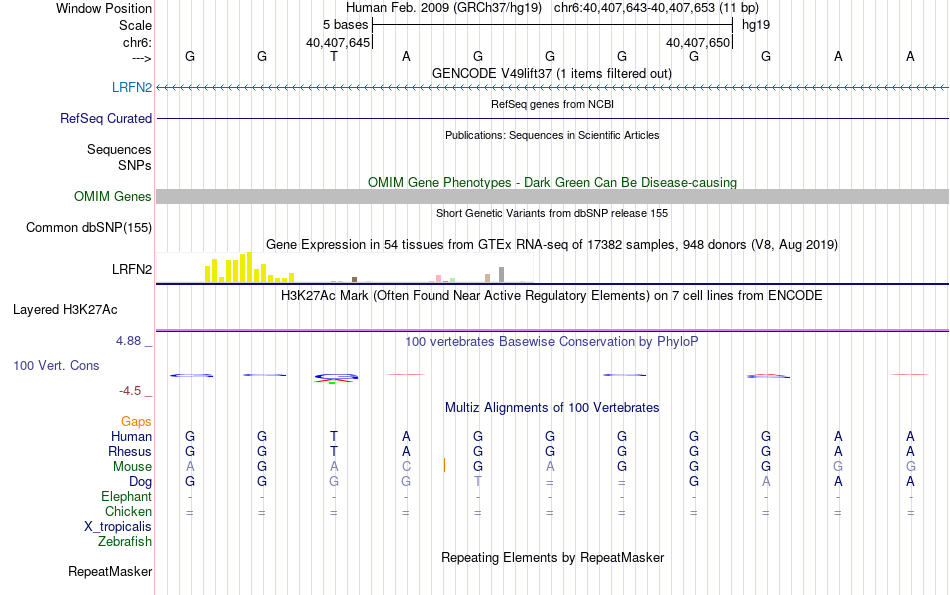Viewport: 950px width, 595px height.
Task: Open the RefSeq Curated track label
Action: [106, 118]
